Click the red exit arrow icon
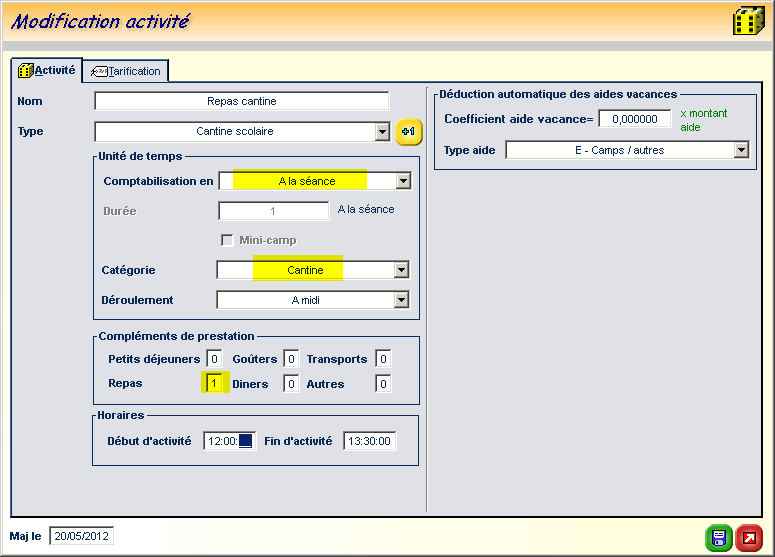 tap(748, 538)
